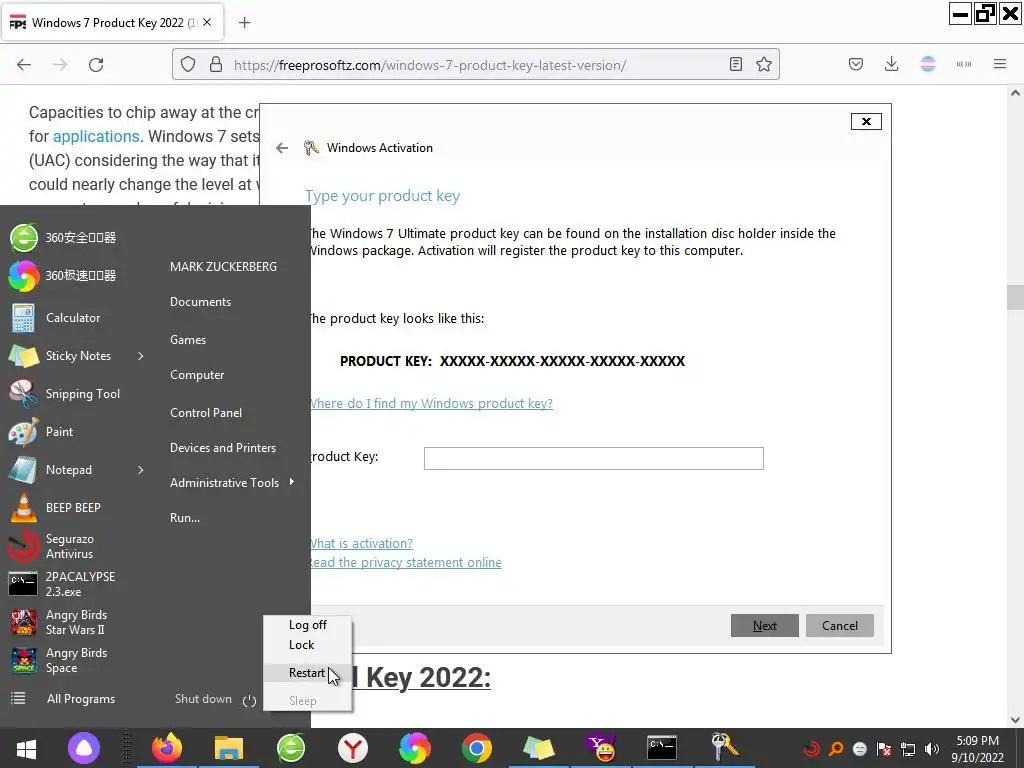Open Devices and Printers
The image size is (1024, 768).
click(223, 448)
